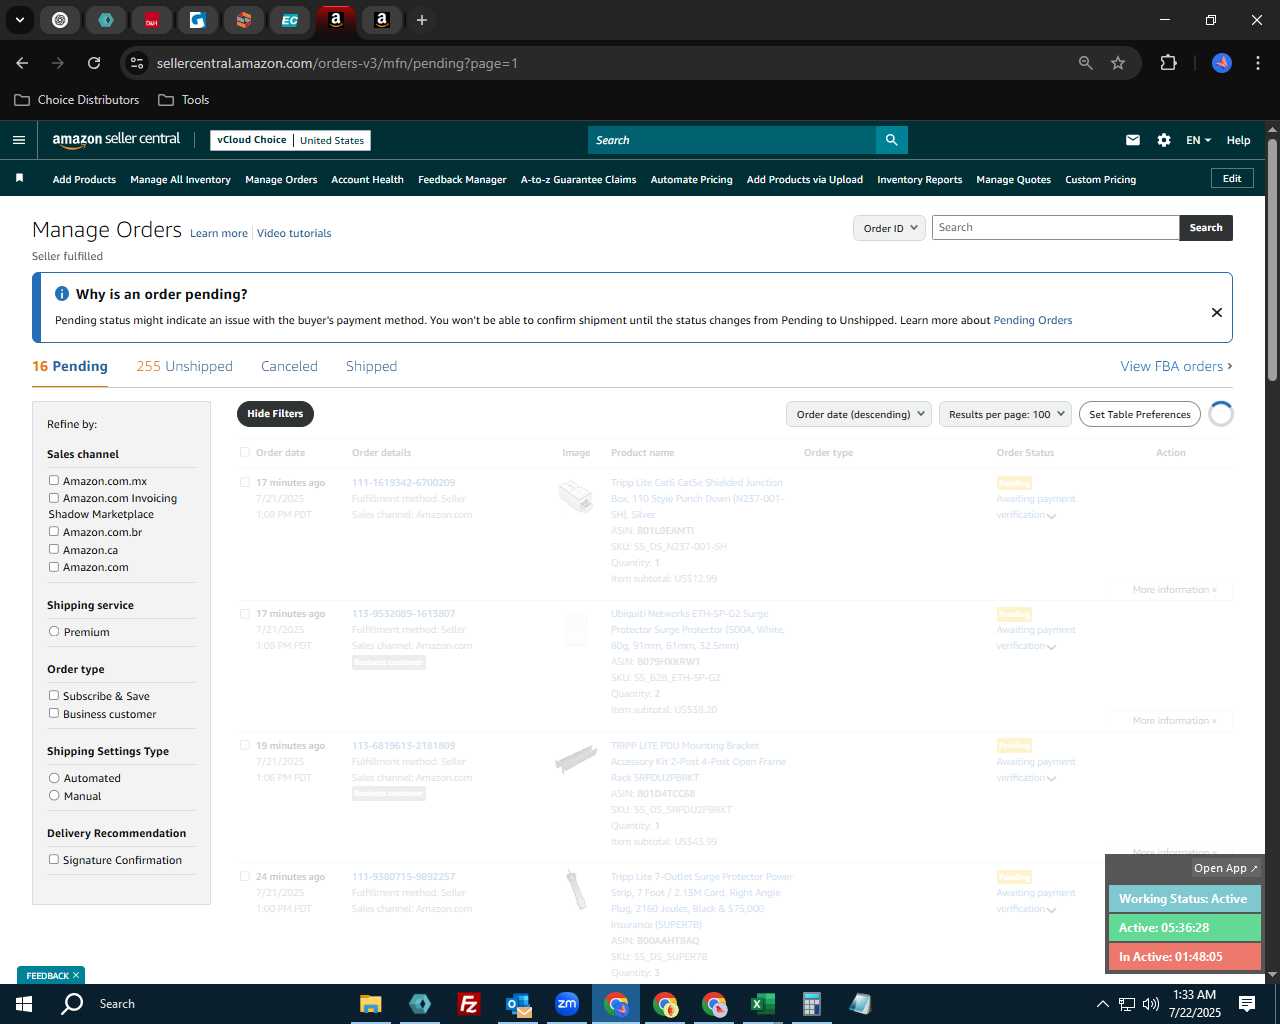Click the magnifier search button in header
Image resolution: width=1280 pixels, height=1024 pixels.
(x=891, y=140)
